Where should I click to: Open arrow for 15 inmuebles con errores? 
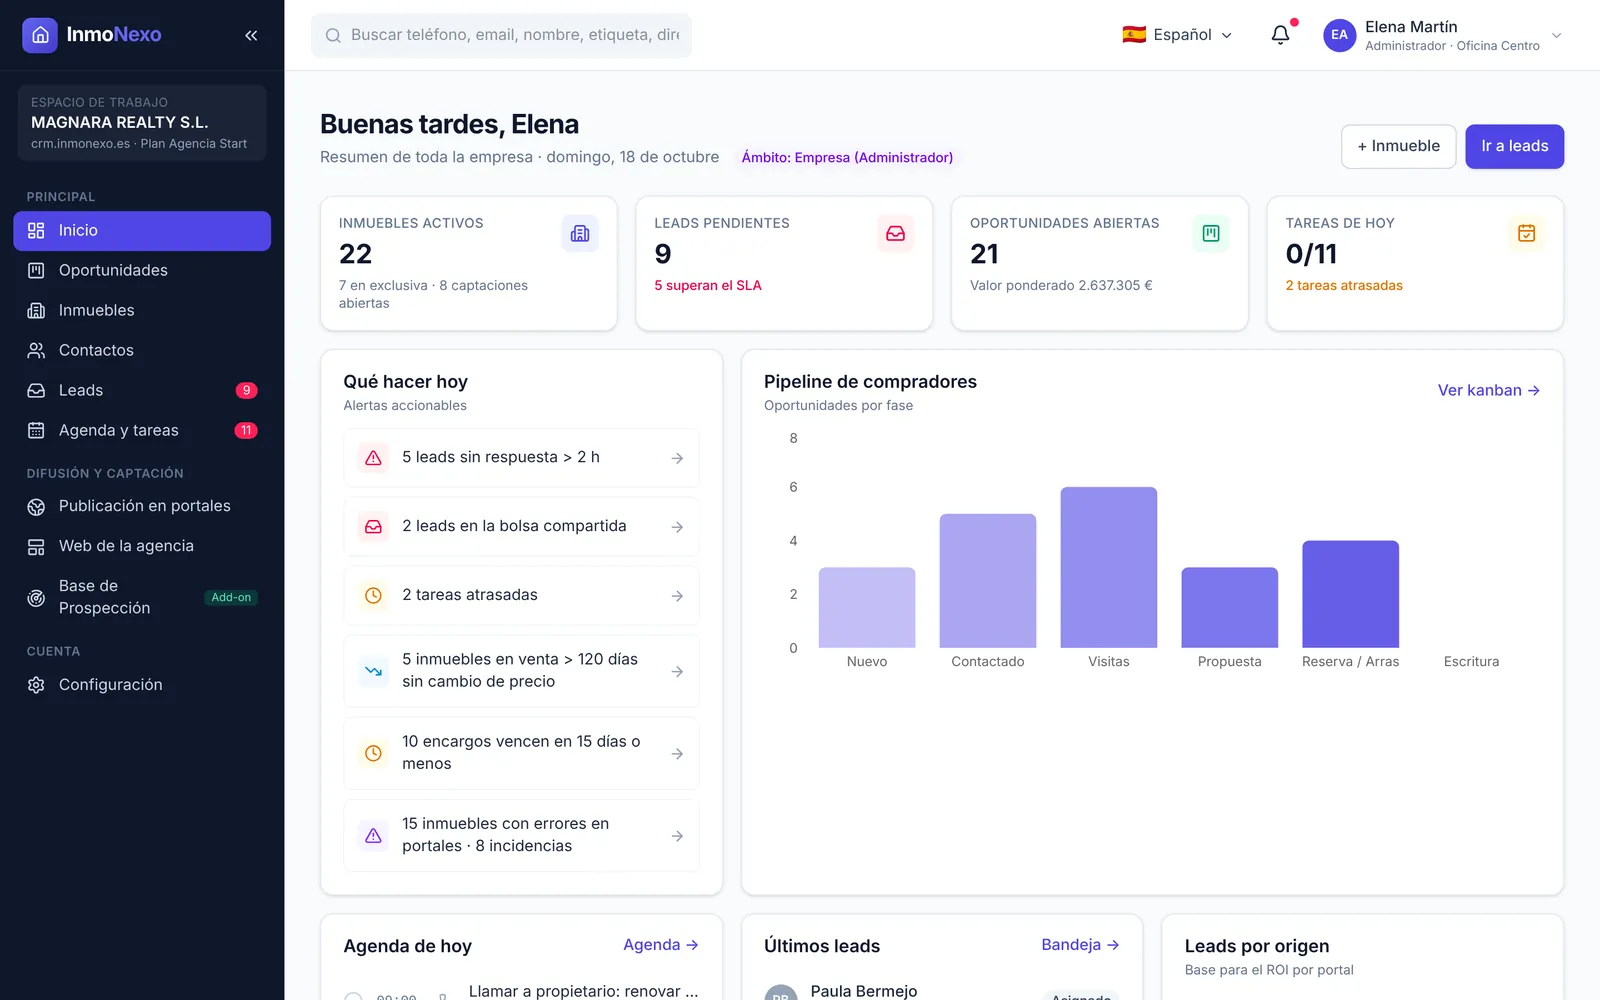[x=677, y=836]
